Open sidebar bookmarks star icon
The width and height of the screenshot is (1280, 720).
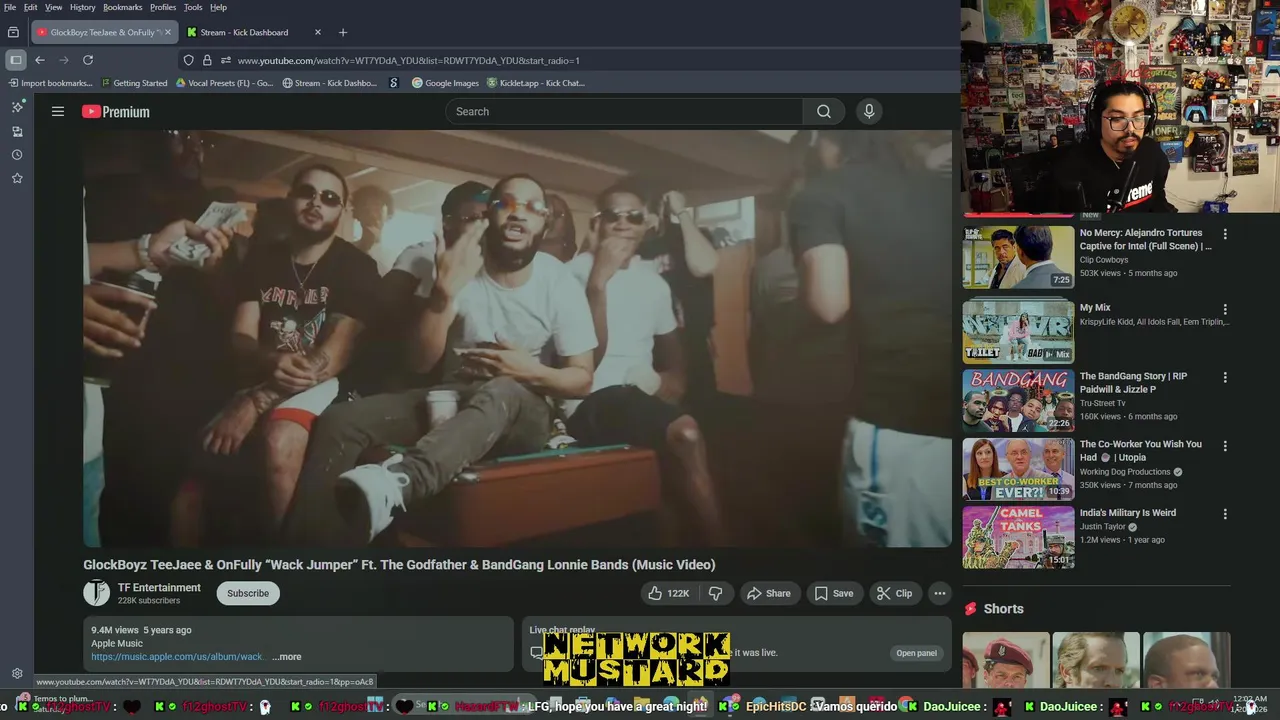click(17, 178)
